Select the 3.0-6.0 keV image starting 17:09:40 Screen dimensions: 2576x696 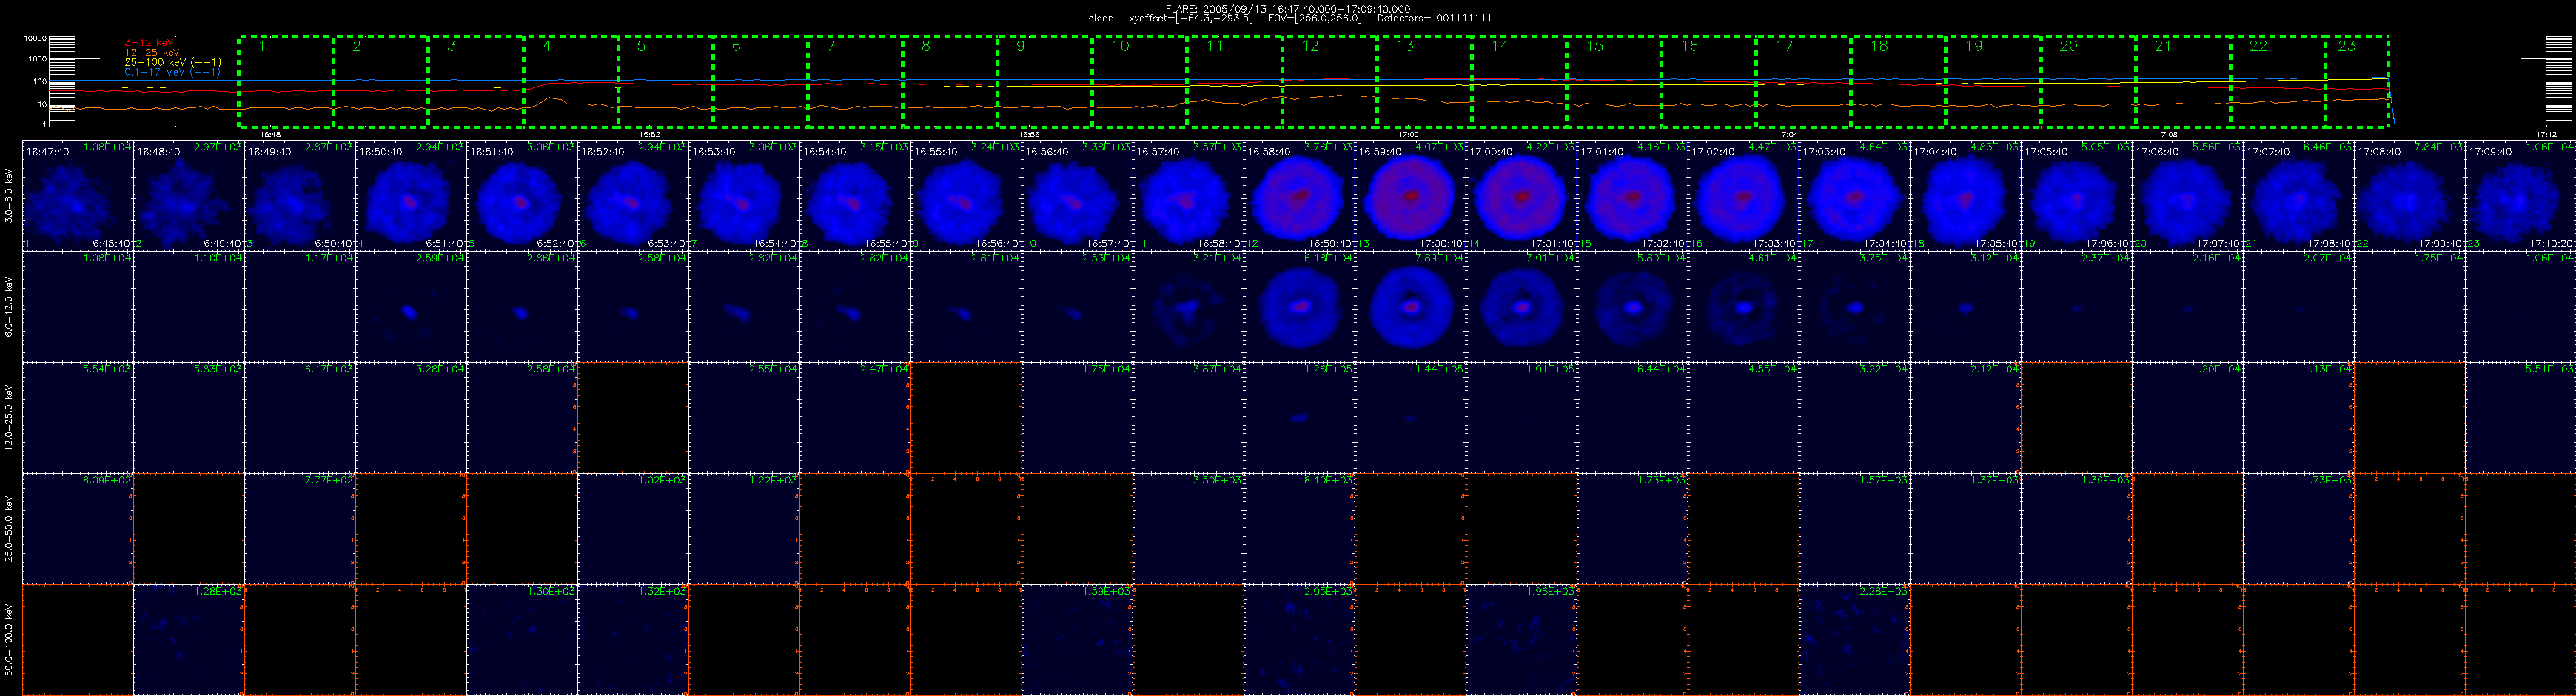click(2521, 195)
